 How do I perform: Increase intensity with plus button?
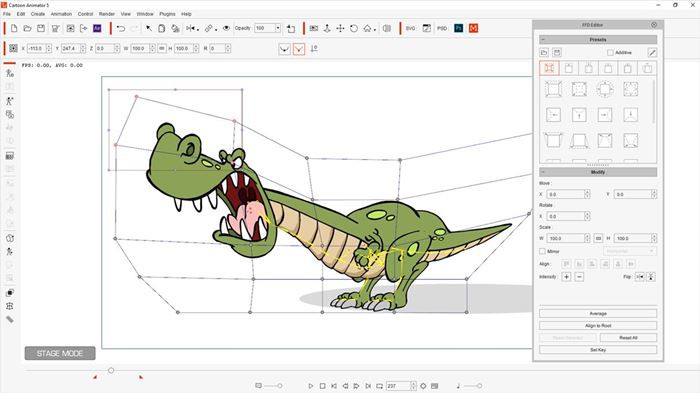click(566, 277)
